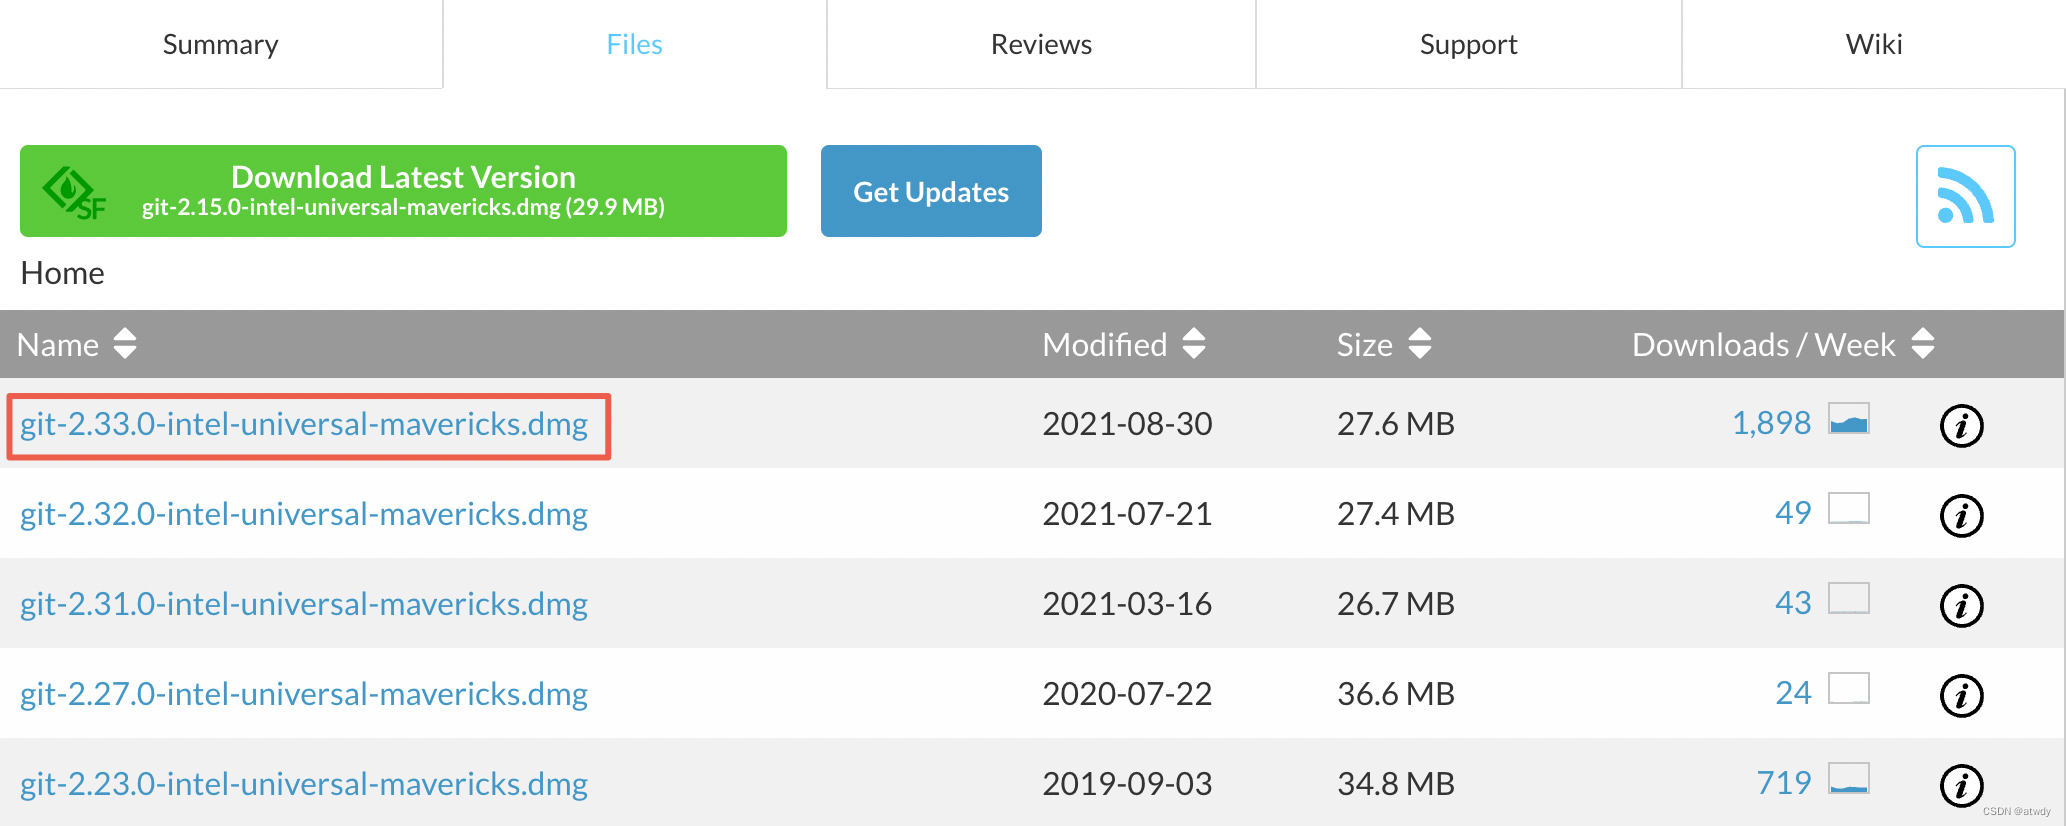Open the RSS feed icon
This screenshot has height=826, width=2066.
tap(1965, 196)
